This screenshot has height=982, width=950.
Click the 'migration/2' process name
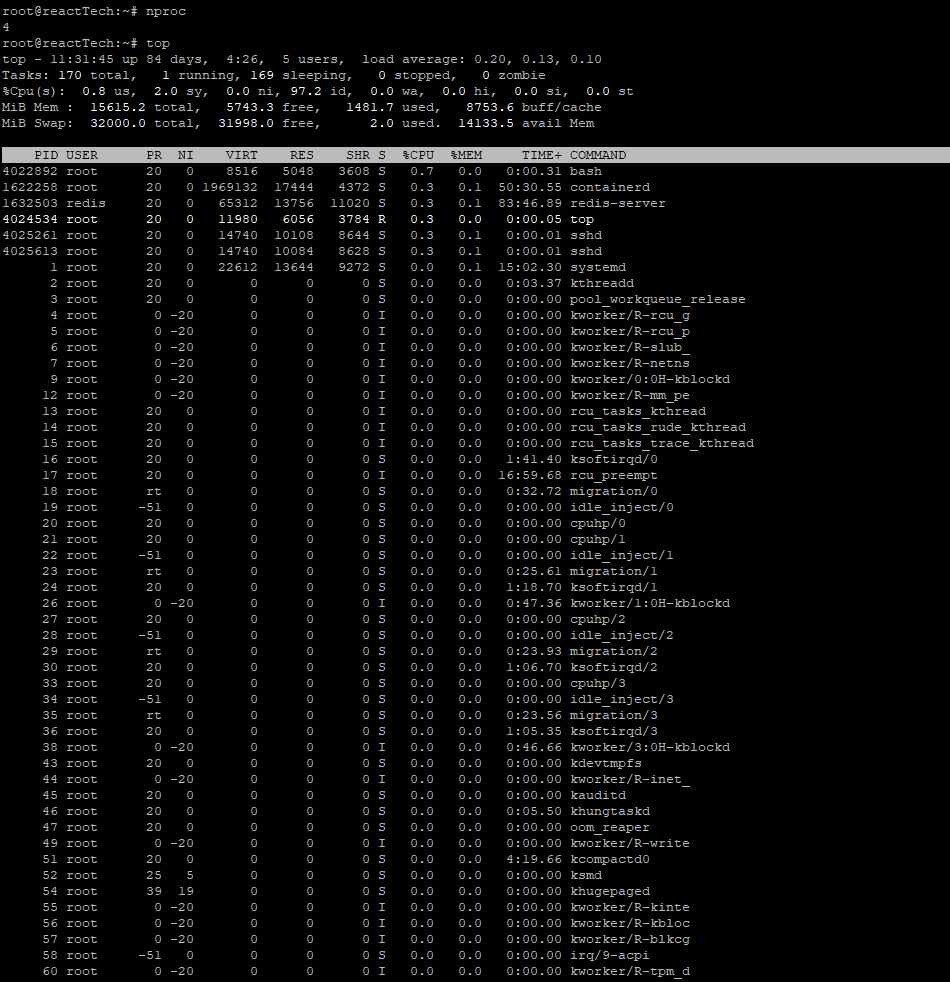pyautogui.click(x=614, y=651)
